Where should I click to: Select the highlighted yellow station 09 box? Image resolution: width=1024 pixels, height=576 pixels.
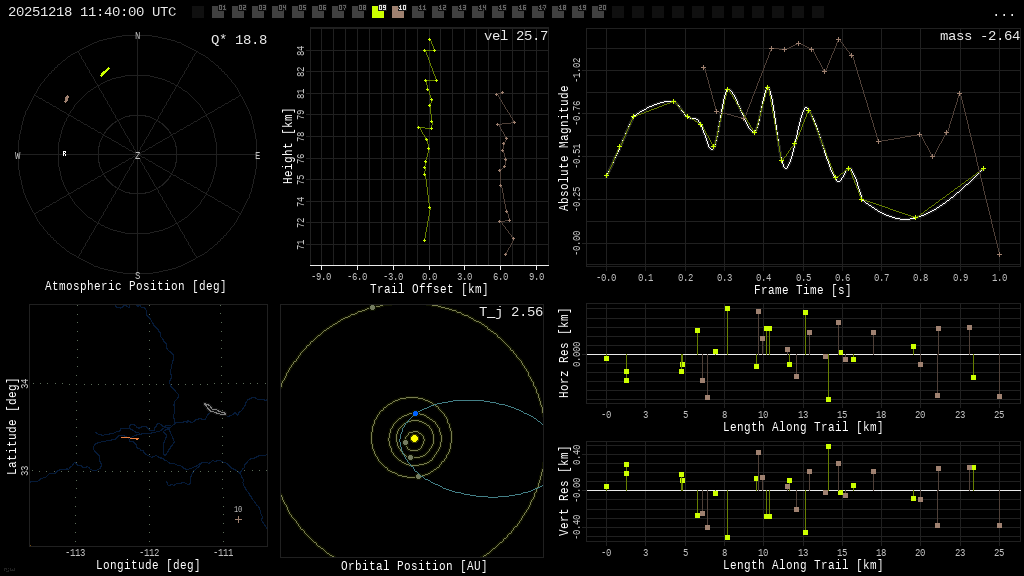click(378, 12)
